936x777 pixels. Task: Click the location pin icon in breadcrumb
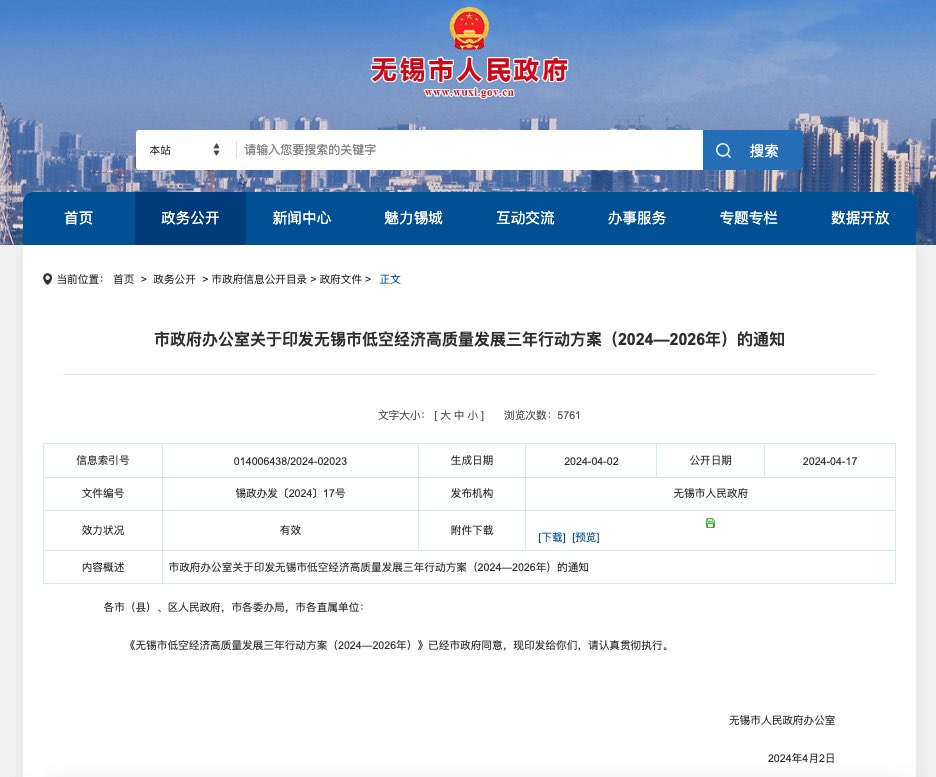click(x=48, y=279)
